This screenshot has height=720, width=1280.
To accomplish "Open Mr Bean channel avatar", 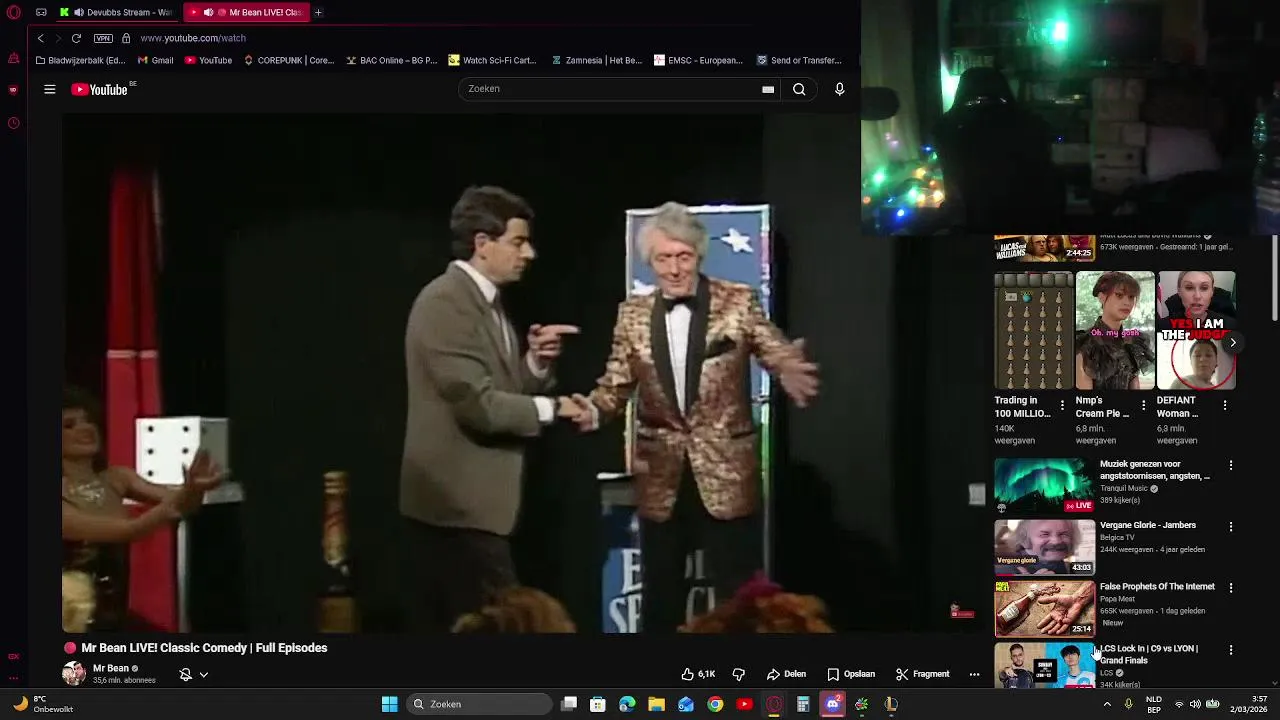I will (74, 673).
